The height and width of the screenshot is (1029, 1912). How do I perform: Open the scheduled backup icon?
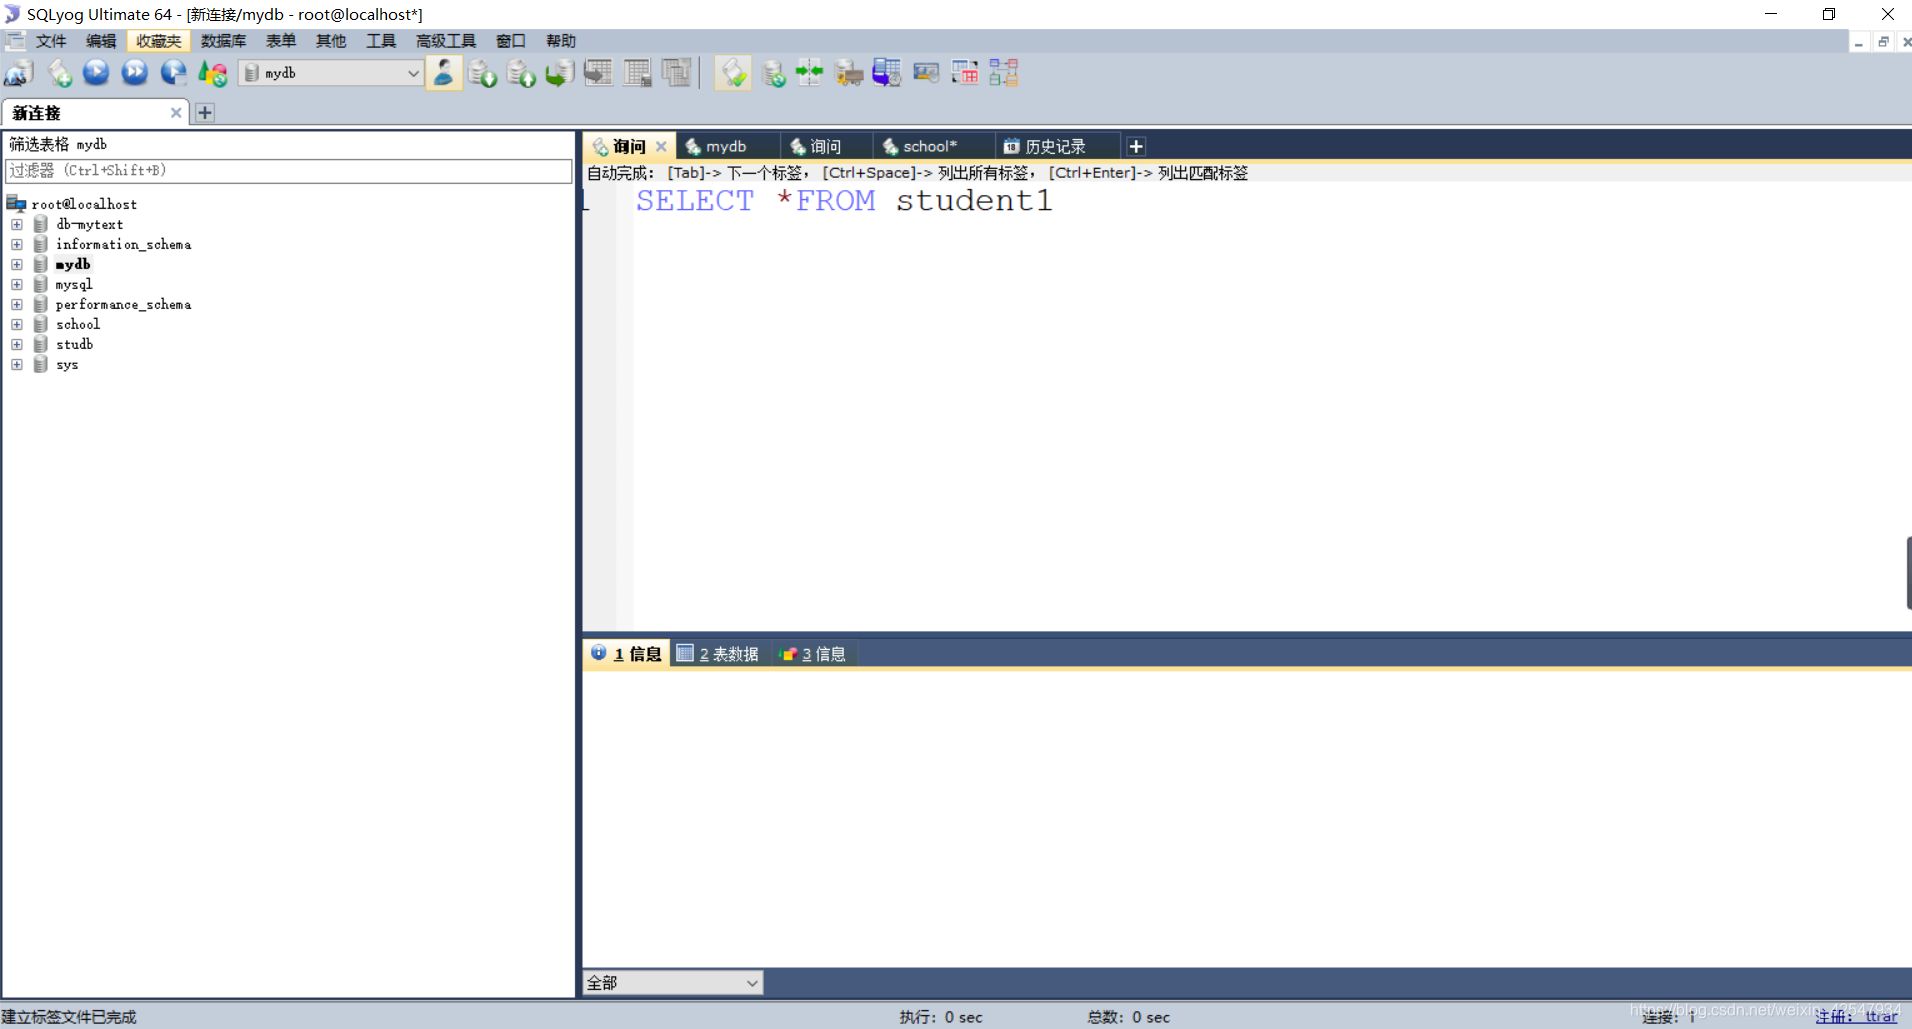[x=887, y=73]
